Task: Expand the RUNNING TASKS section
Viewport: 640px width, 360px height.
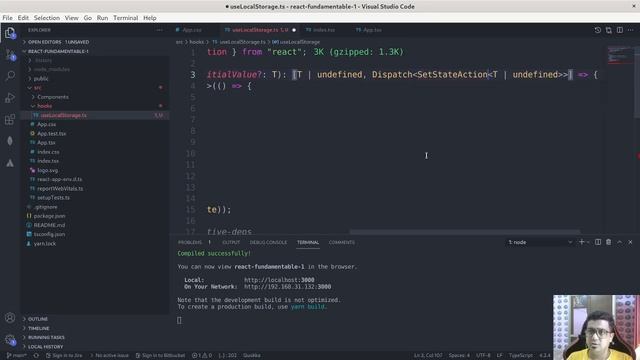Action: click(46, 338)
